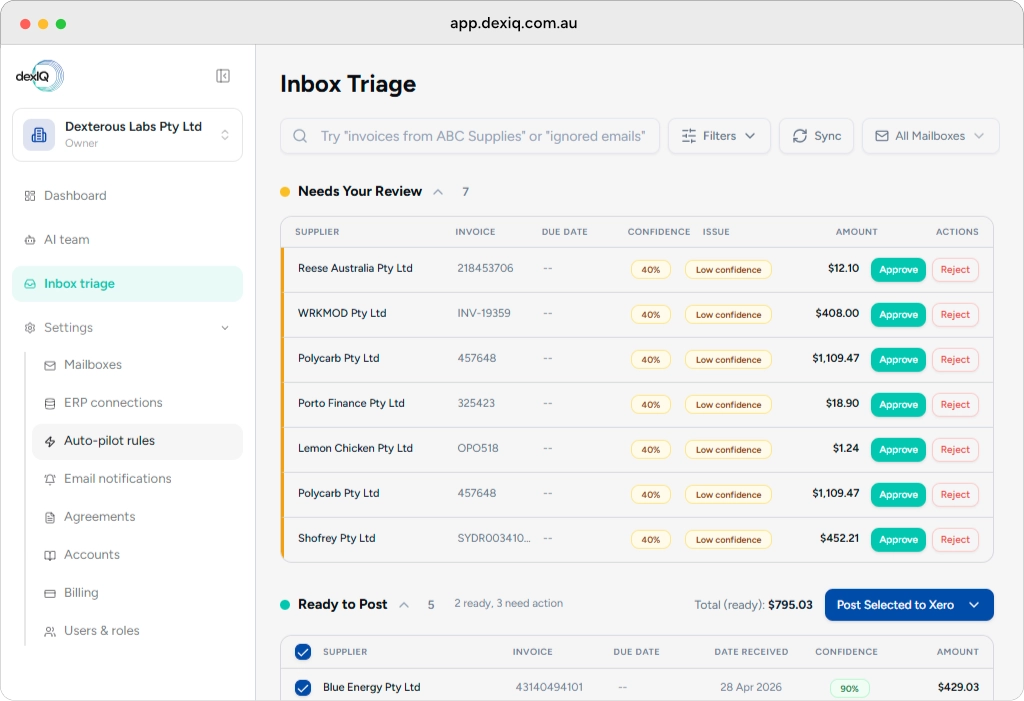Collapse the Ready to Post section
1024x701 pixels.
point(404,605)
